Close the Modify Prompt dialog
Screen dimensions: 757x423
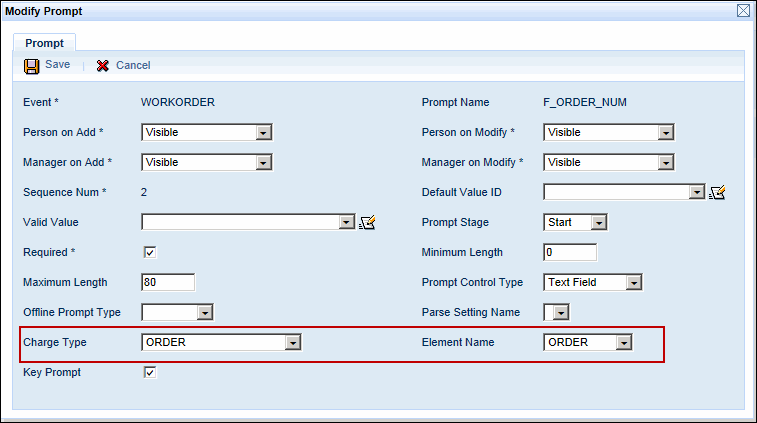pyautogui.click(x=743, y=11)
